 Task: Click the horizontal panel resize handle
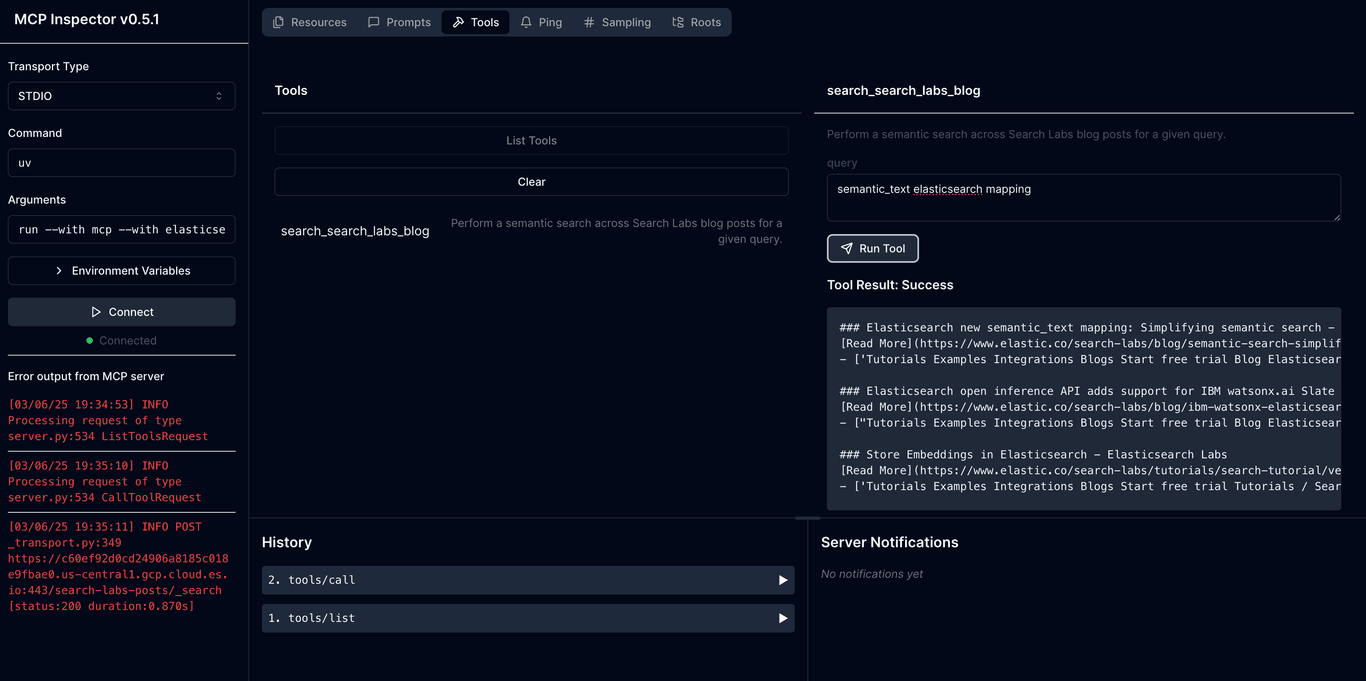(808, 518)
